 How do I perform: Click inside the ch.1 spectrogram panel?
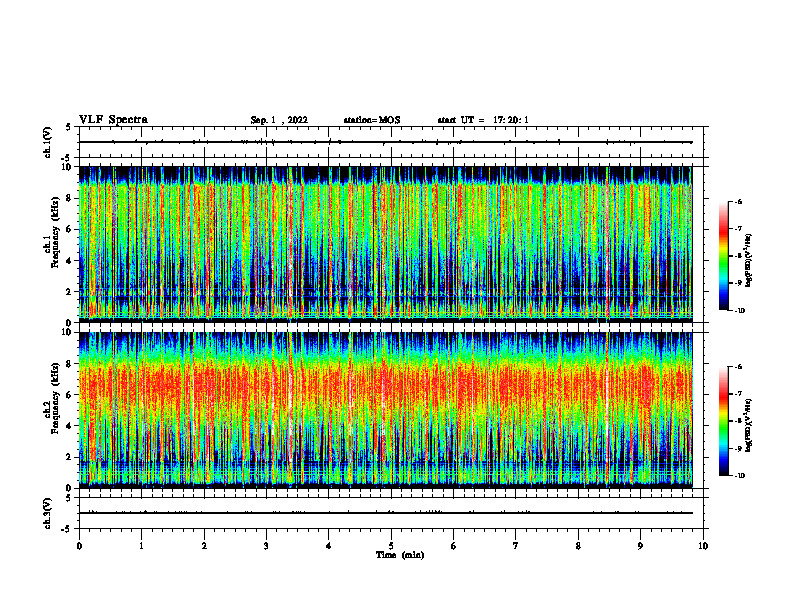pos(386,244)
